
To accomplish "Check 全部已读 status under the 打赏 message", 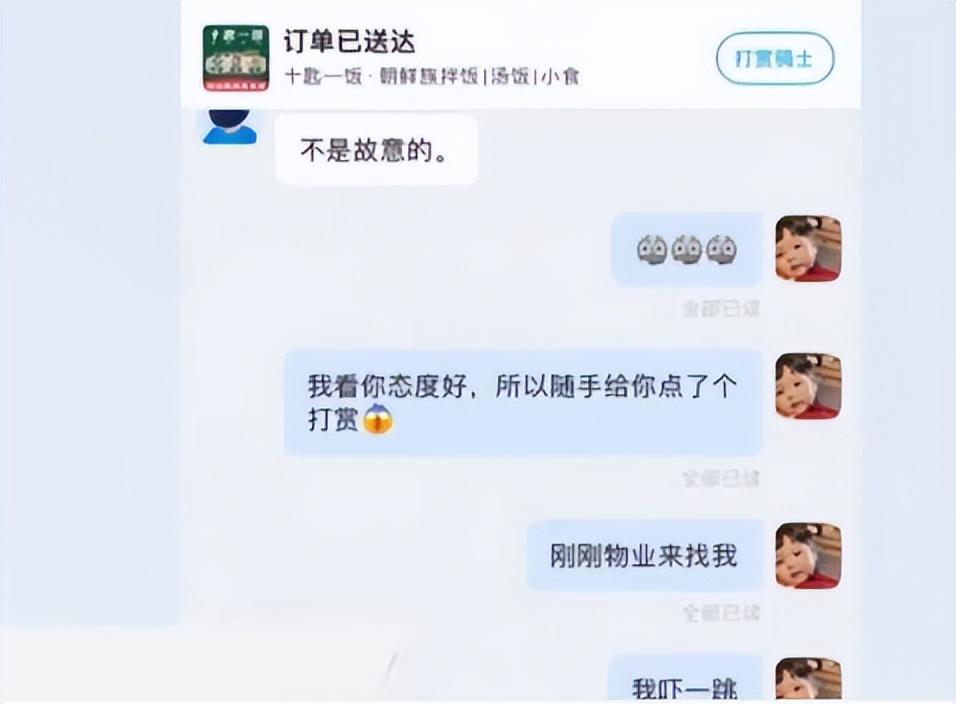I will tap(721, 478).
